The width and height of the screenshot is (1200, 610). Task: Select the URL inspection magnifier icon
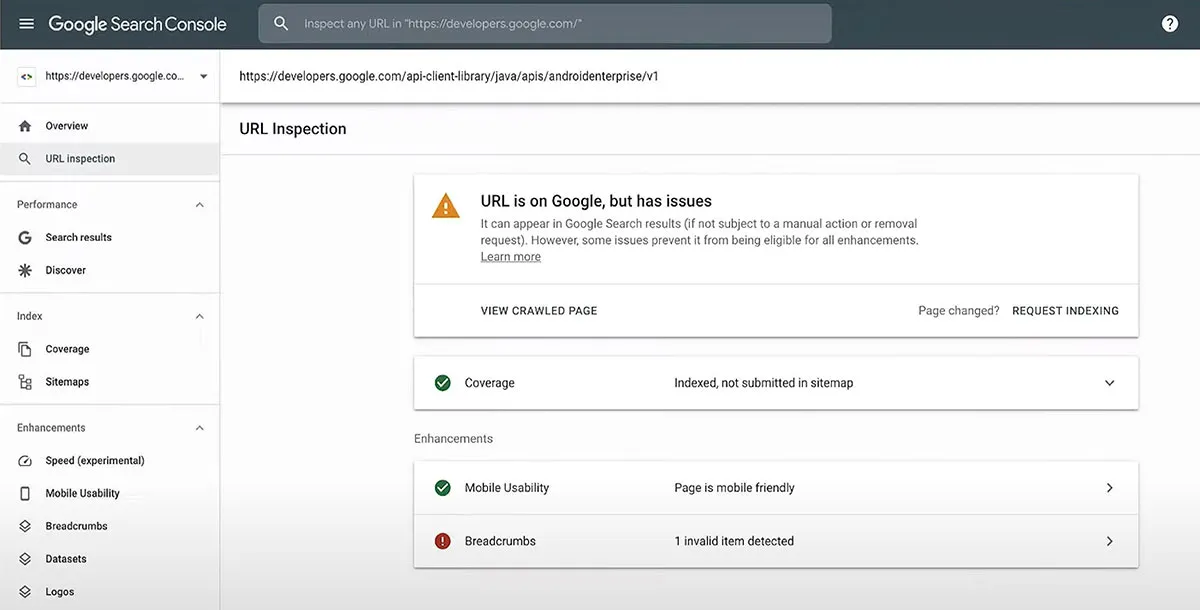click(24, 158)
